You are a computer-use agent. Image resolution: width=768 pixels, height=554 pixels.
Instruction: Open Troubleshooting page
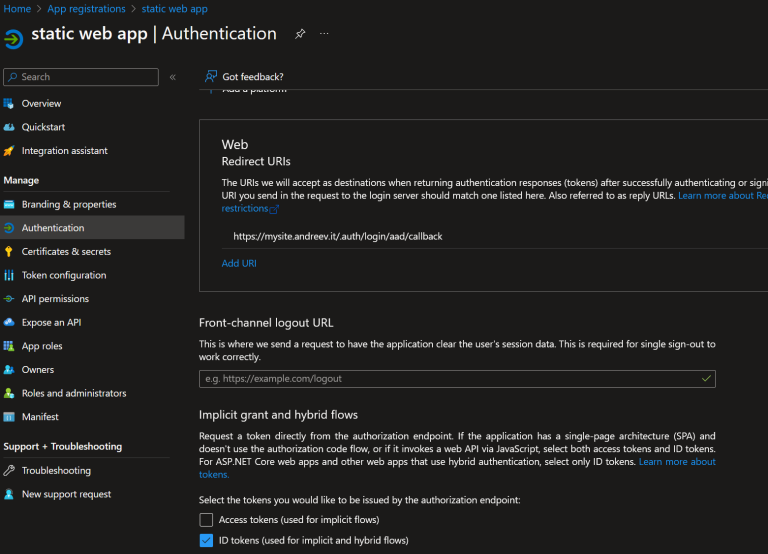pyautogui.click(x=56, y=471)
